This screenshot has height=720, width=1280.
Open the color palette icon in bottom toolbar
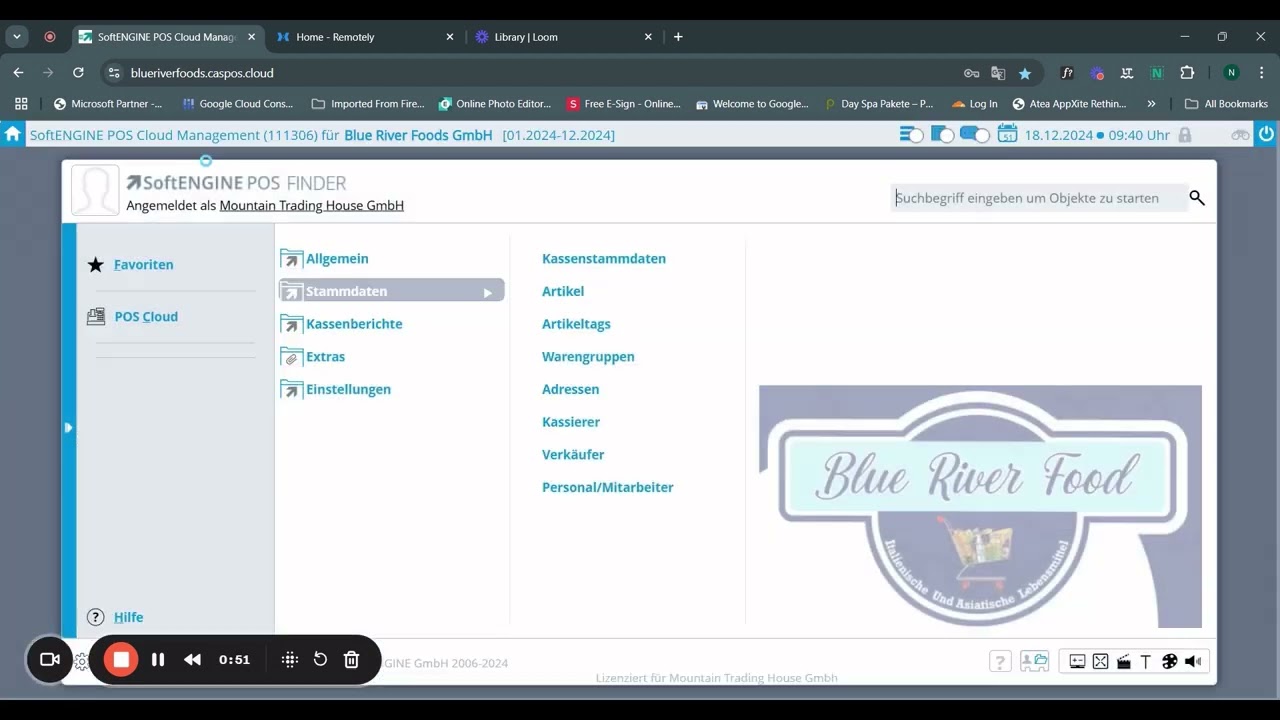point(1169,661)
